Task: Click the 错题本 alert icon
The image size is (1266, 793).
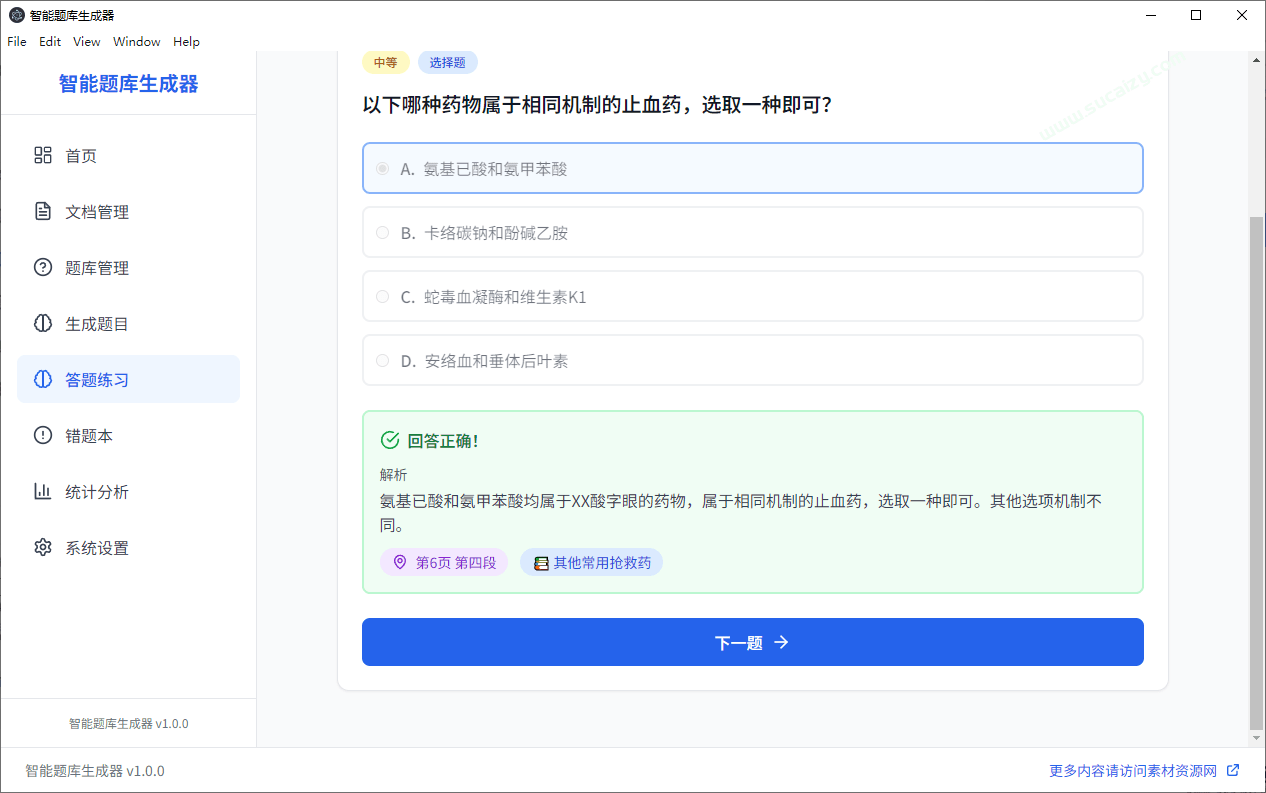Action: 43,435
